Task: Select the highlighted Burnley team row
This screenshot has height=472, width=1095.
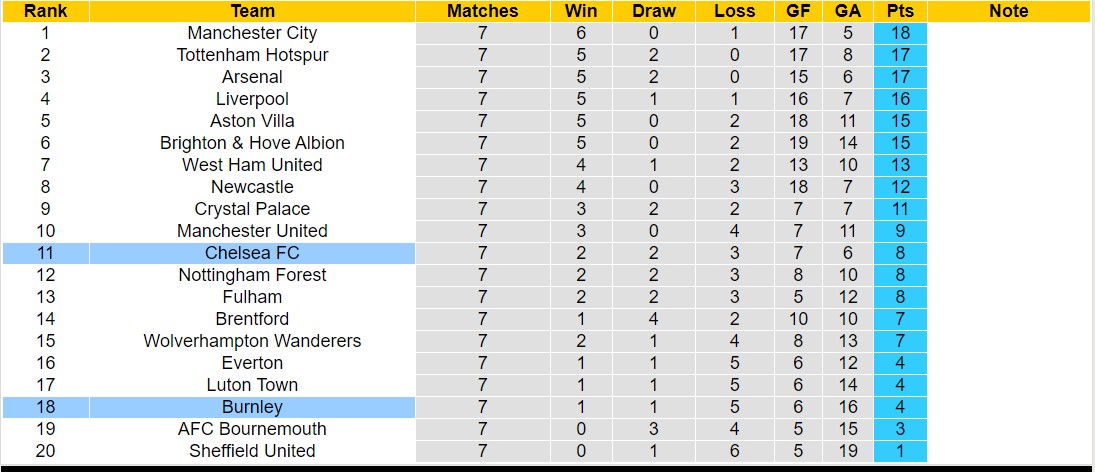Action: (x=252, y=407)
